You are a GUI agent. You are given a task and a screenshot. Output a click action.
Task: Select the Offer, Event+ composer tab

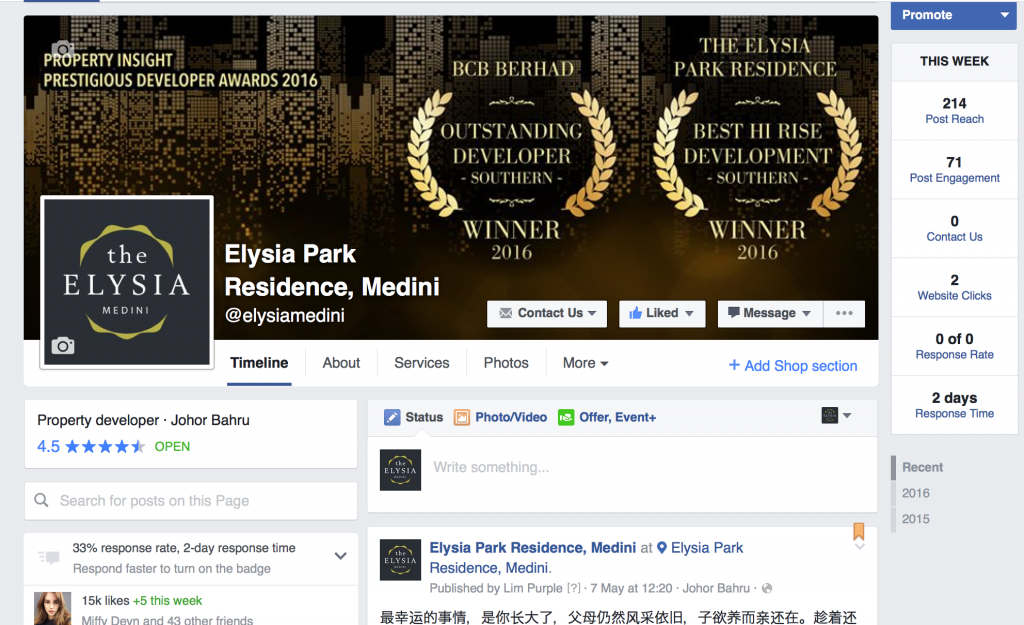607,417
